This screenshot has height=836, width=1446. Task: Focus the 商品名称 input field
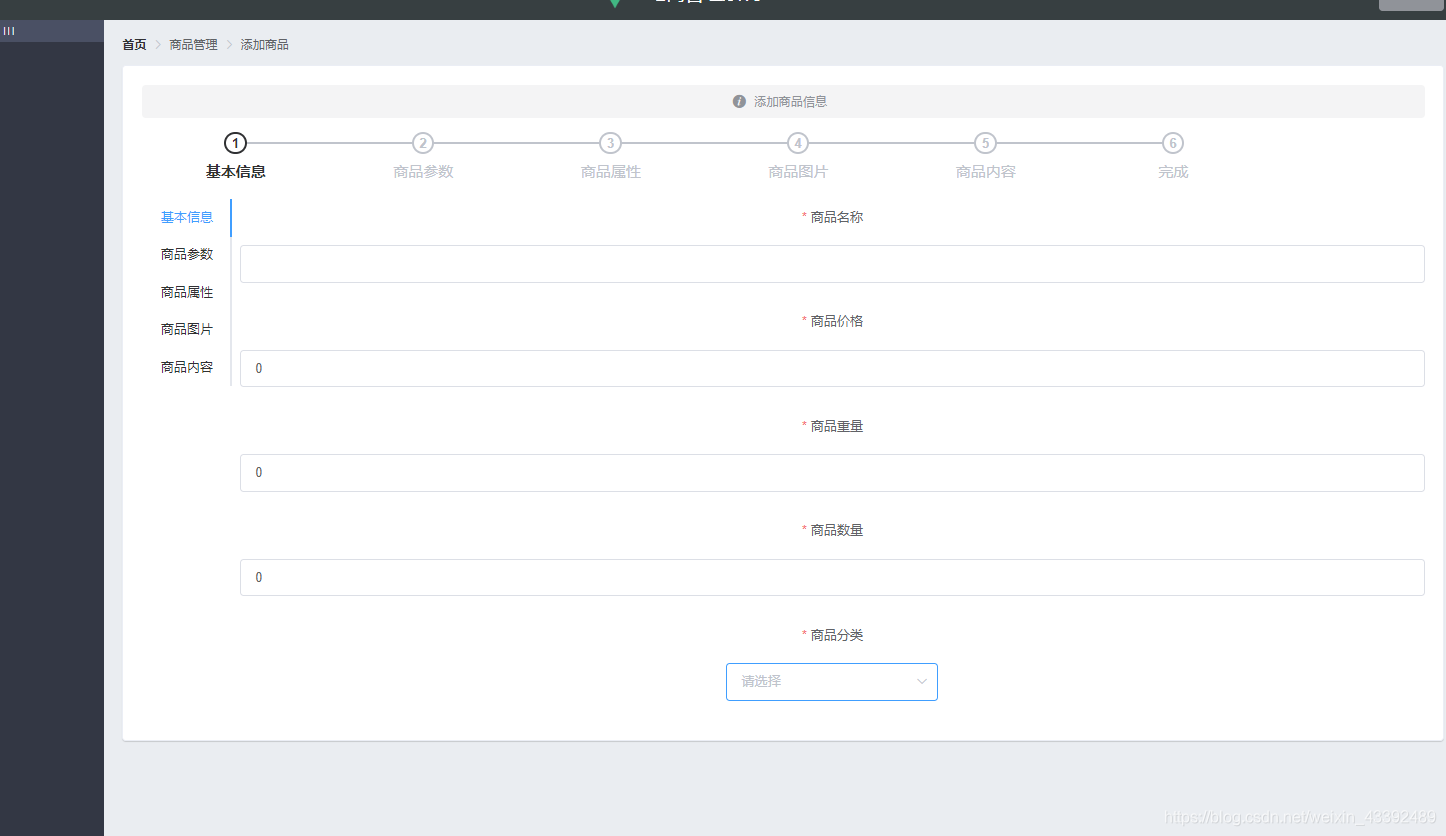click(832, 264)
